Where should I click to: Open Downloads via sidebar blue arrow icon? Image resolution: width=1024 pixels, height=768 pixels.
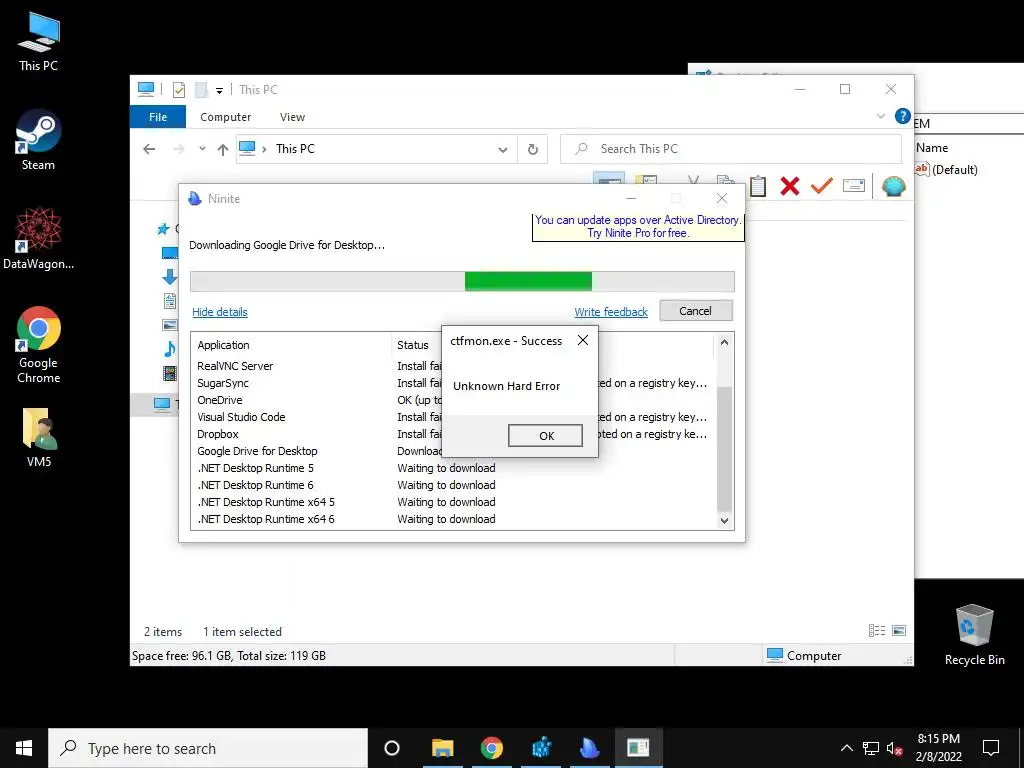[x=170, y=276]
